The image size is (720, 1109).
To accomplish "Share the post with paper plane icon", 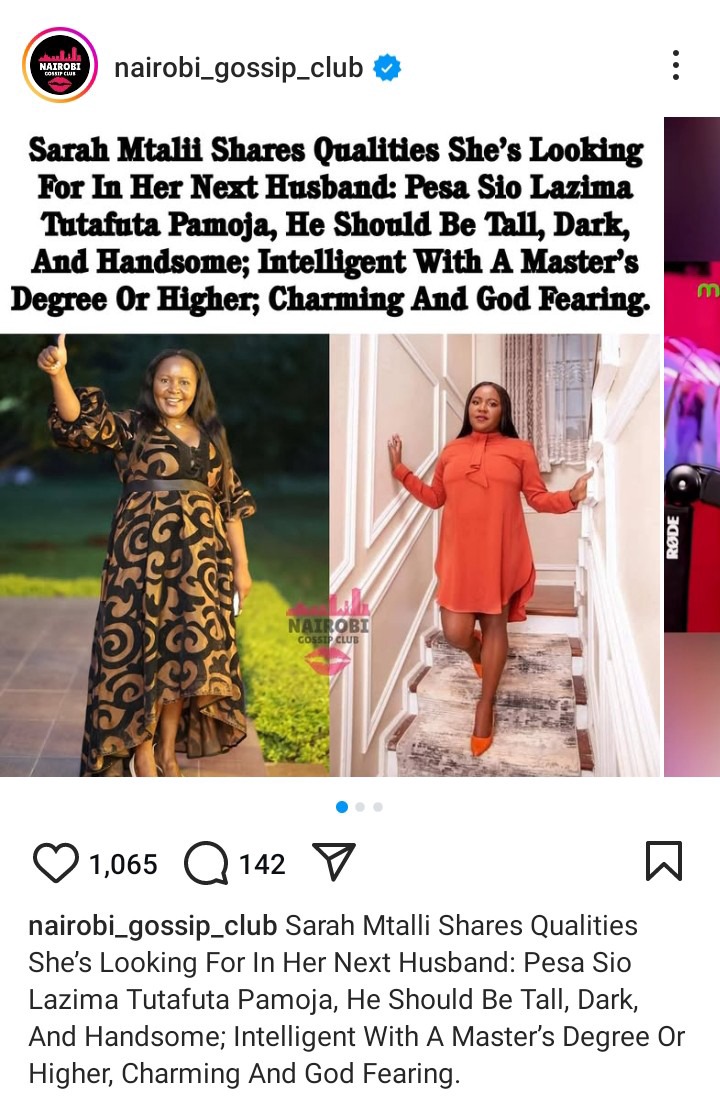I will pyautogui.click(x=333, y=861).
